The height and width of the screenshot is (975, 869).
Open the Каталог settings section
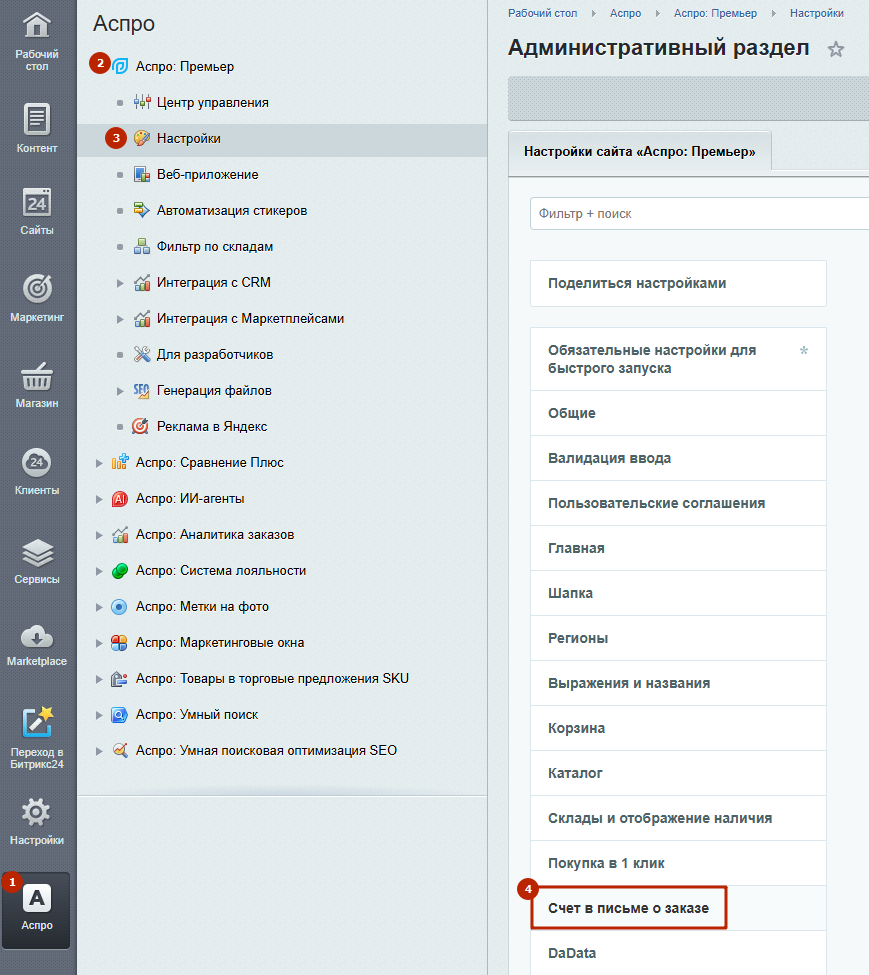coord(678,773)
